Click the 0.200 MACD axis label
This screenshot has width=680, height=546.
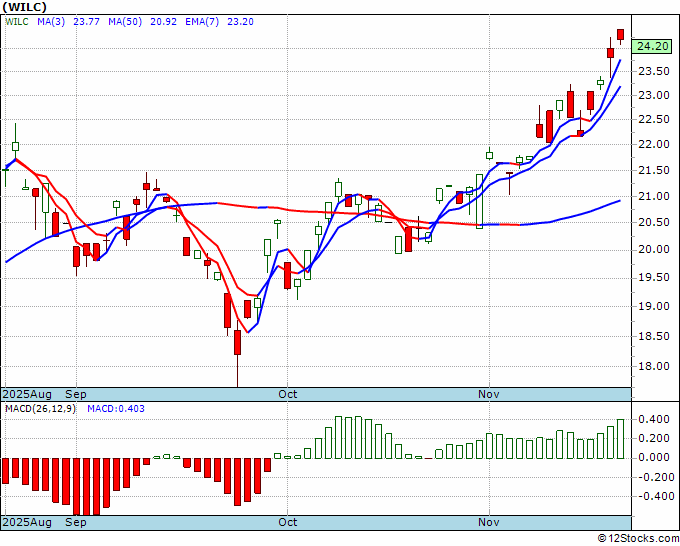[654, 438]
